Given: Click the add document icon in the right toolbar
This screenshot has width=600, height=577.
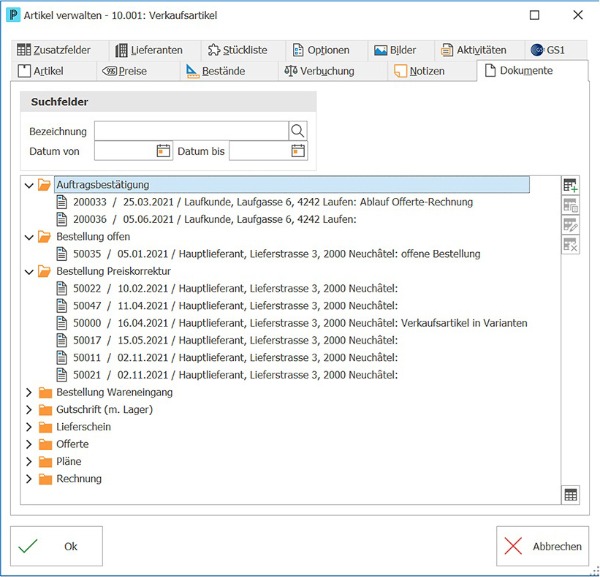Looking at the screenshot, I should point(570,186).
